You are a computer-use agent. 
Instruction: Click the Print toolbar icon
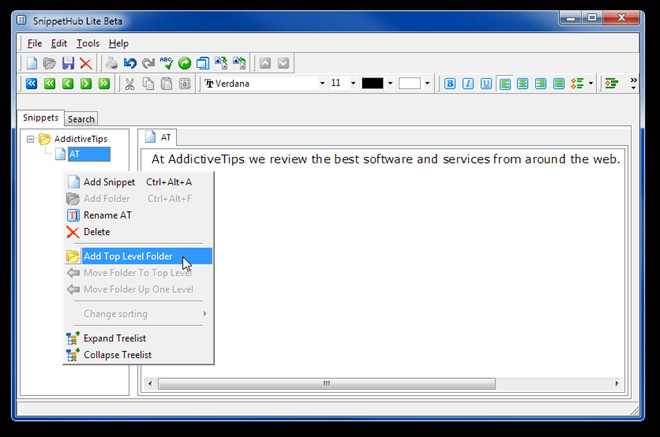[x=112, y=63]
